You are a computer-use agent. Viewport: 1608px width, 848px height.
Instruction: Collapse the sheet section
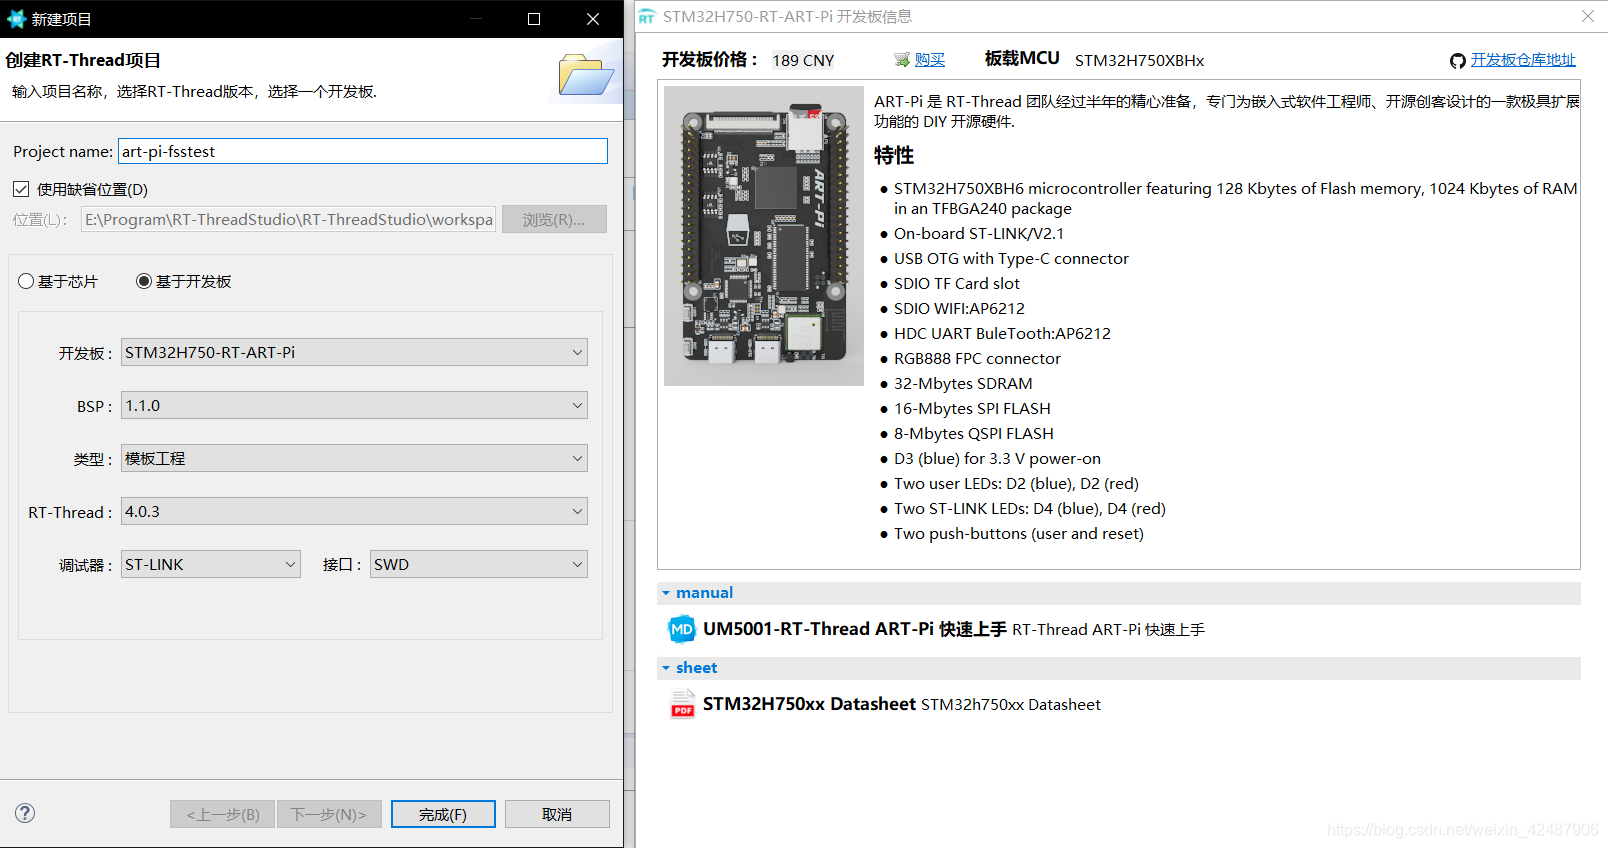(x=666, y=668)
